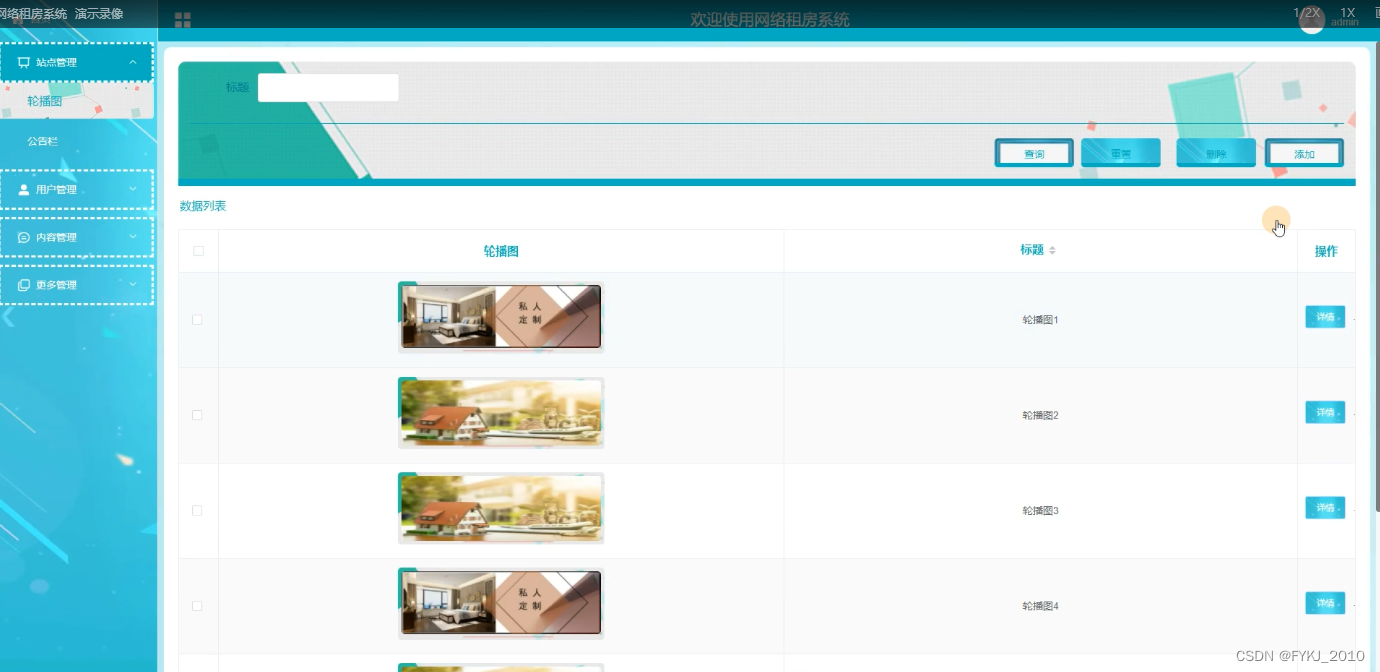Screen dimensions: 1380x672
Task: Open the 轮播图3 house banner thumbnail
Action: tap(501, 508)
